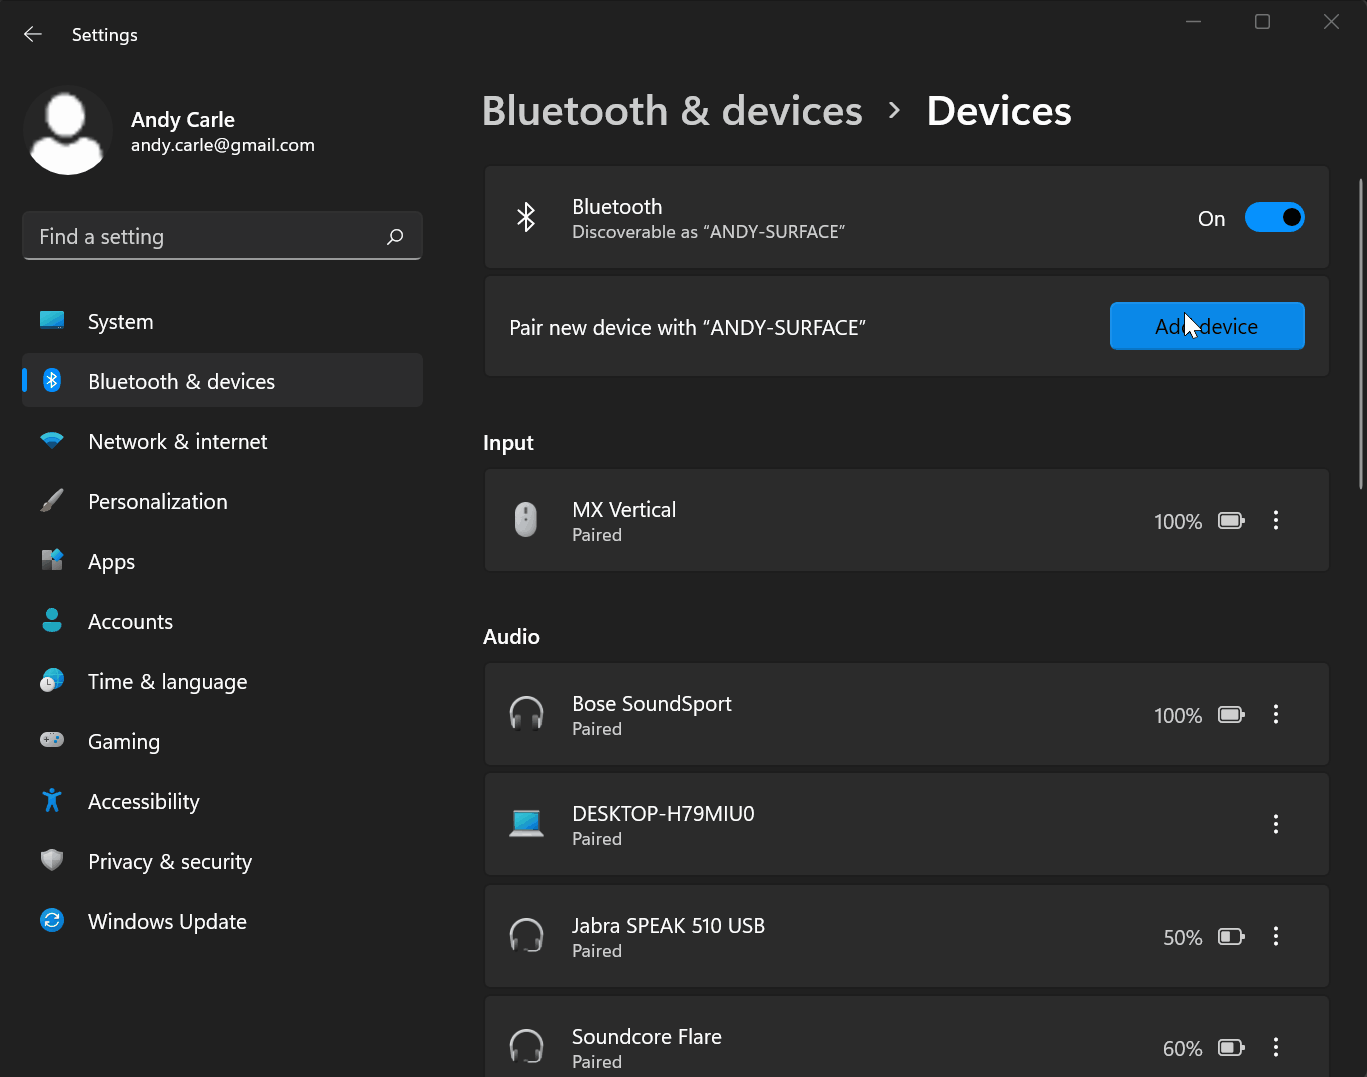Click the headphones icon for Bose SoundSport
This screenshot has width=1367, height=1077.
click(527, 714)
